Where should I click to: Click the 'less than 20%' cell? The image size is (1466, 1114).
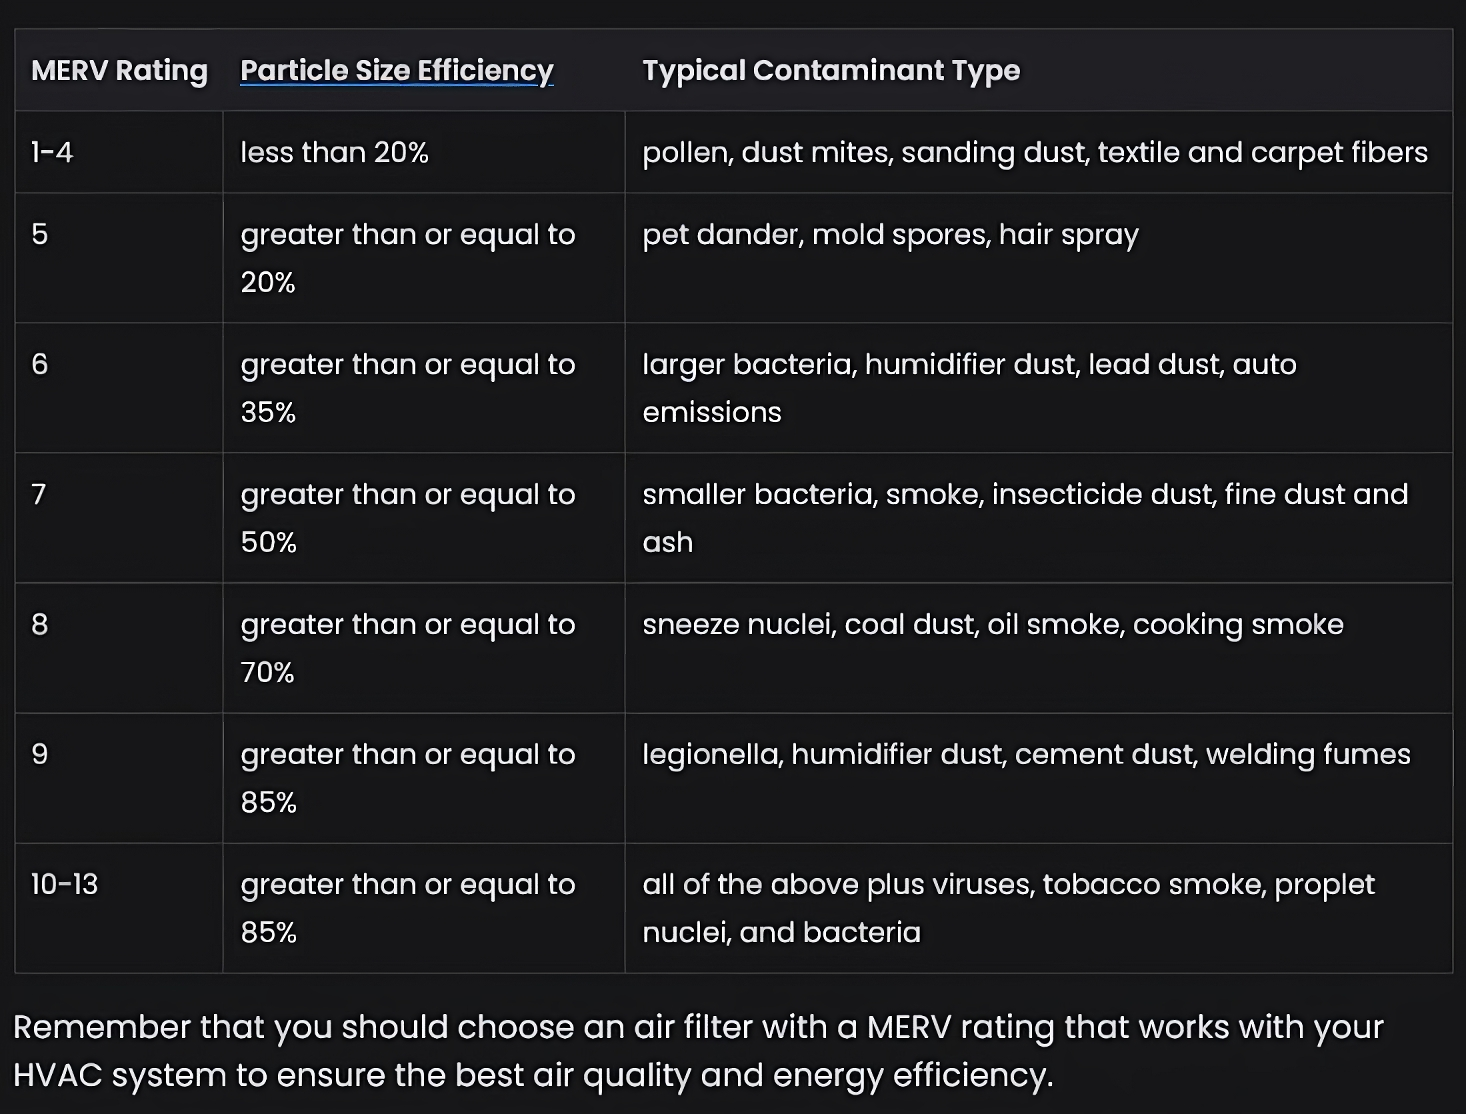[x=334, y=152]
